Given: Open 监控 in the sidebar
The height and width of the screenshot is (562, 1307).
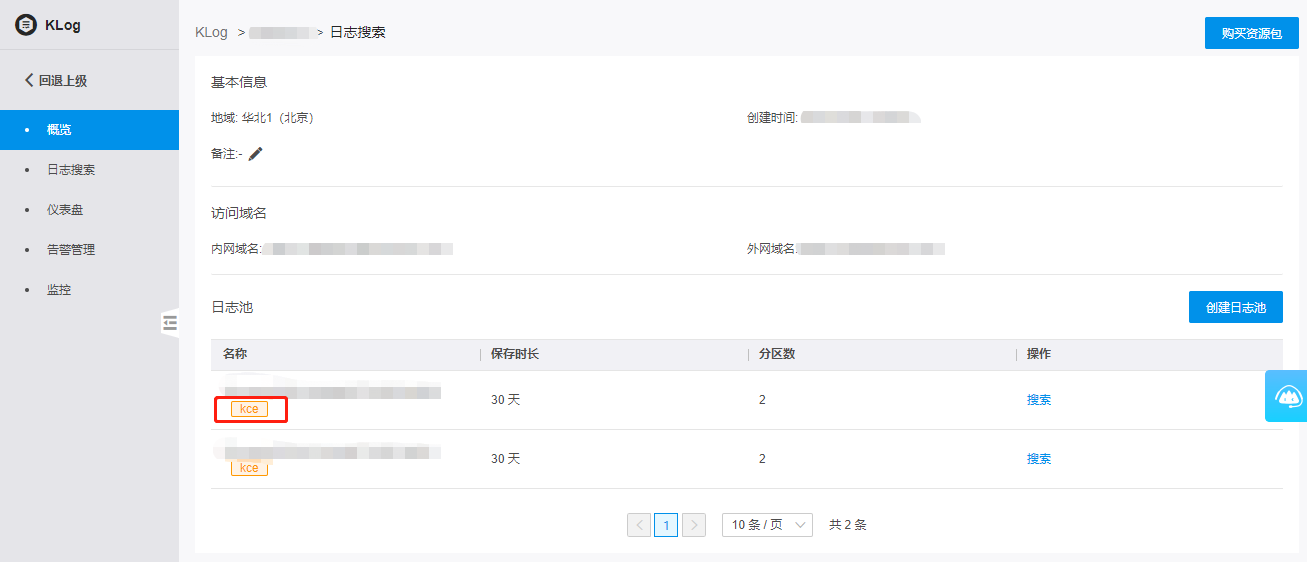Looking at the screenshot, I should [59, 290].
